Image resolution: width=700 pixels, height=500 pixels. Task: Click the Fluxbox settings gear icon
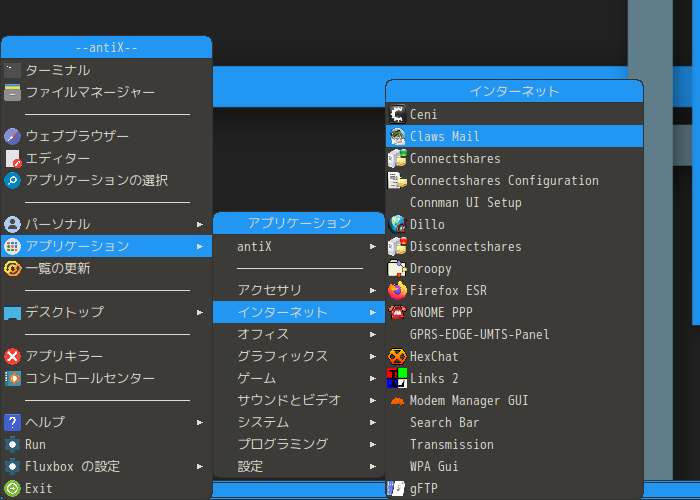[12, 467]
